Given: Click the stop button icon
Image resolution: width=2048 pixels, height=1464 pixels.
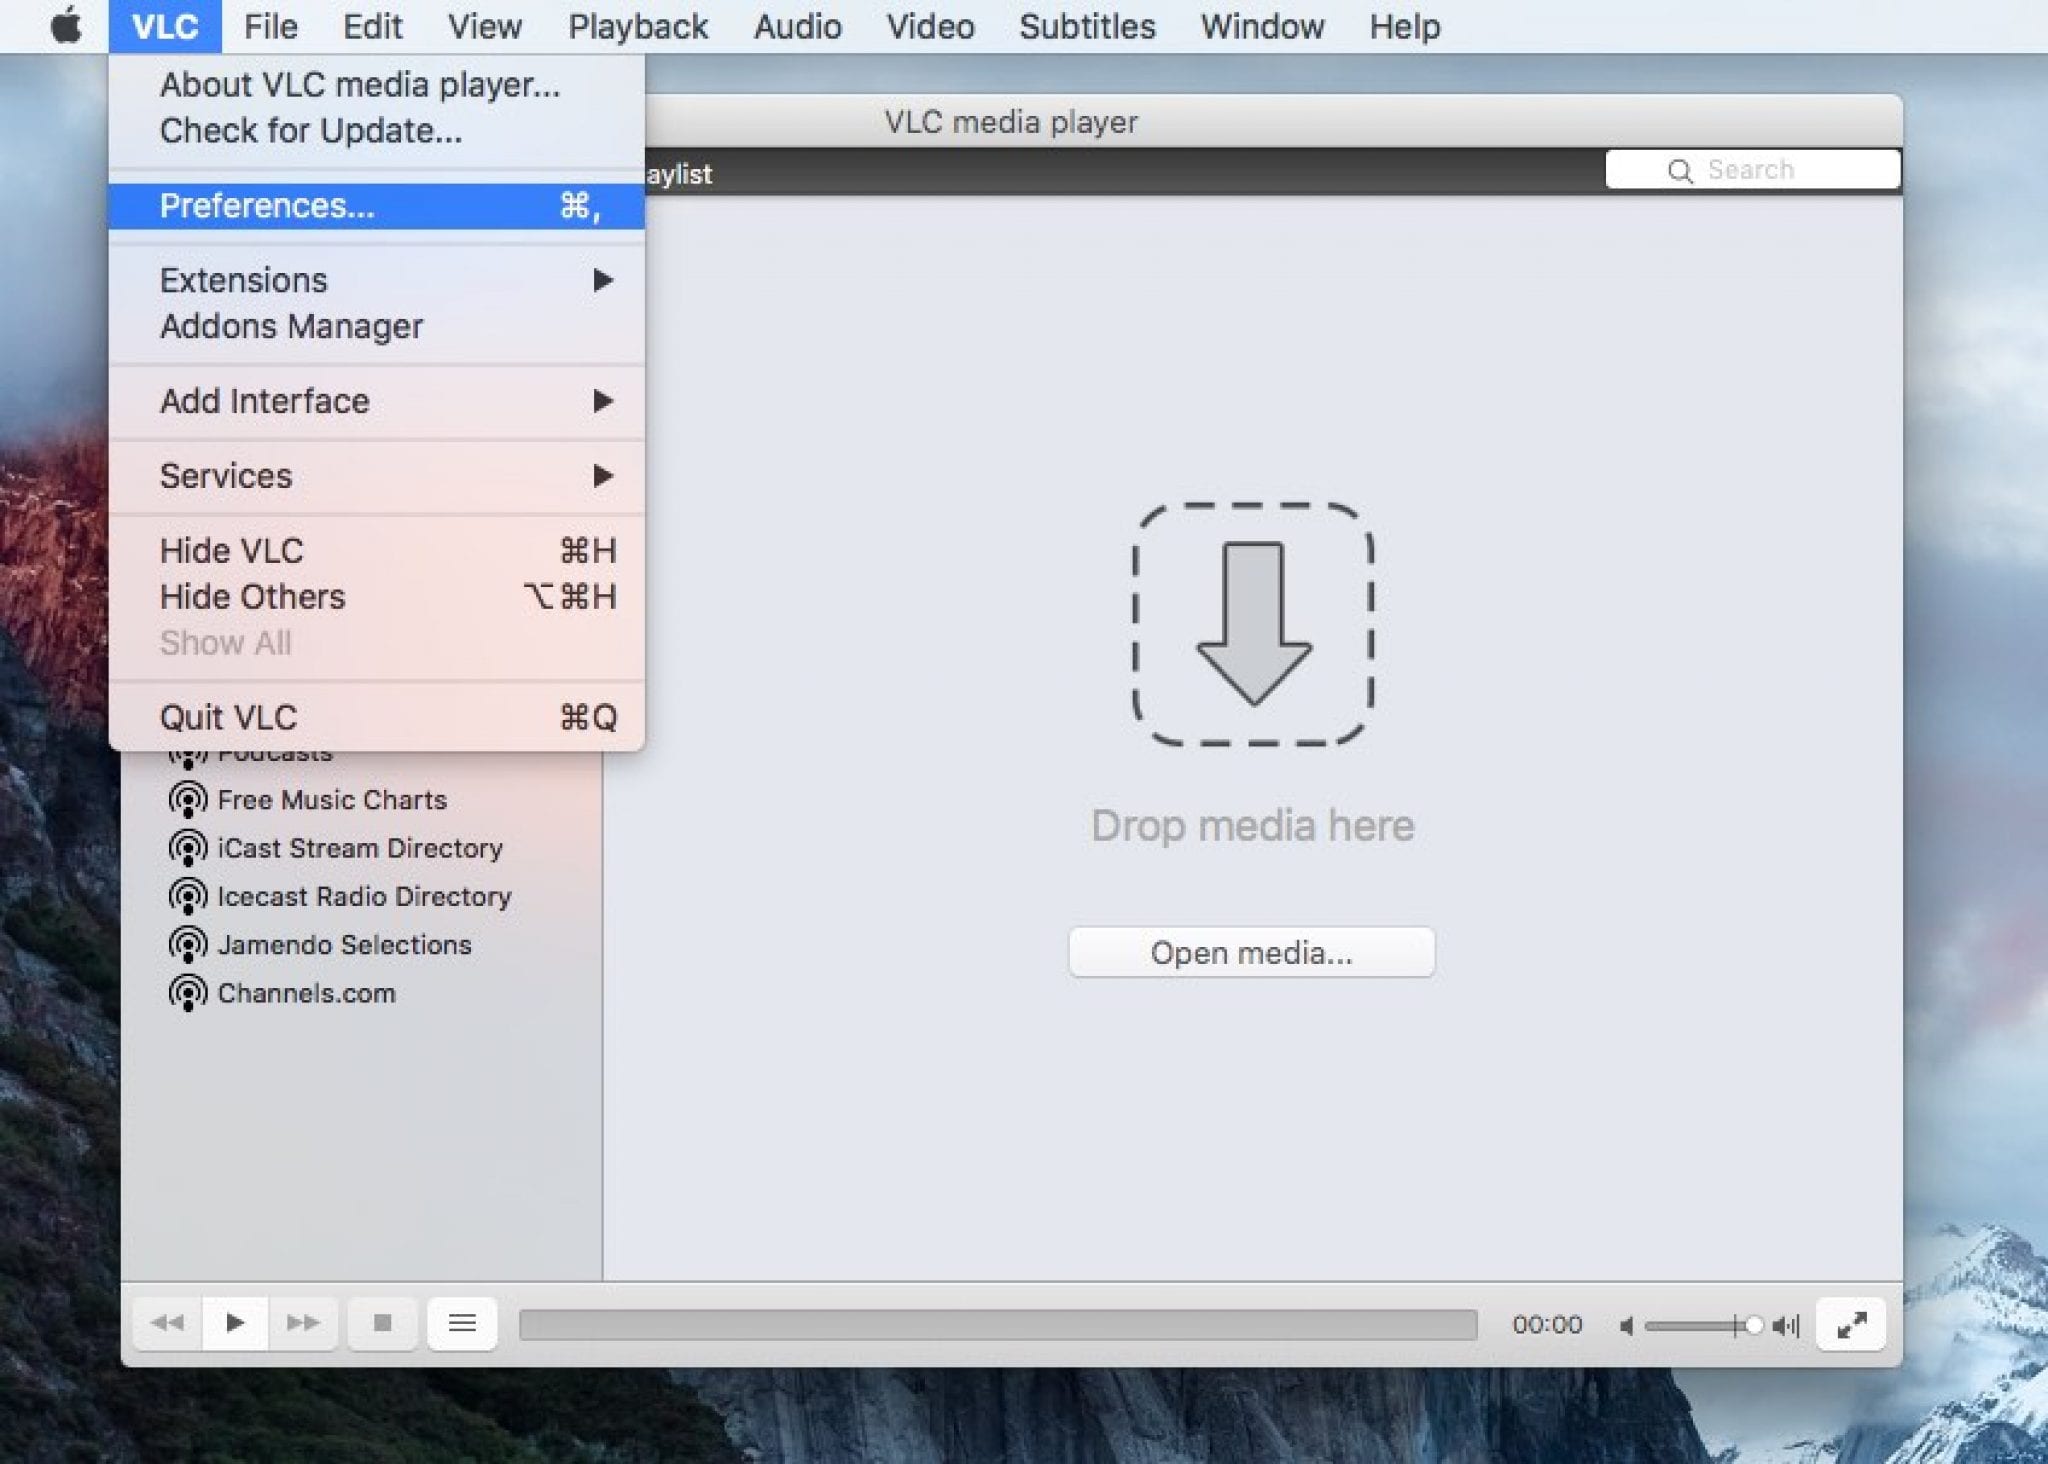Looking at the screenshot, I should pos(385,1323).
